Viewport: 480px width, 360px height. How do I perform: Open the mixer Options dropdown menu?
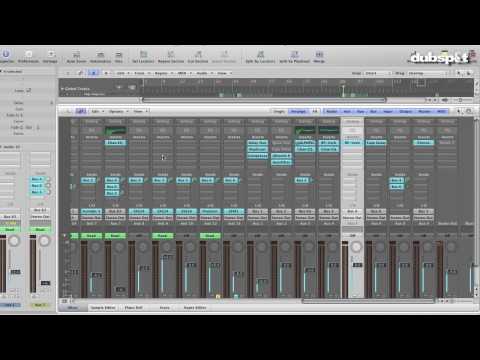pos(118,111)
